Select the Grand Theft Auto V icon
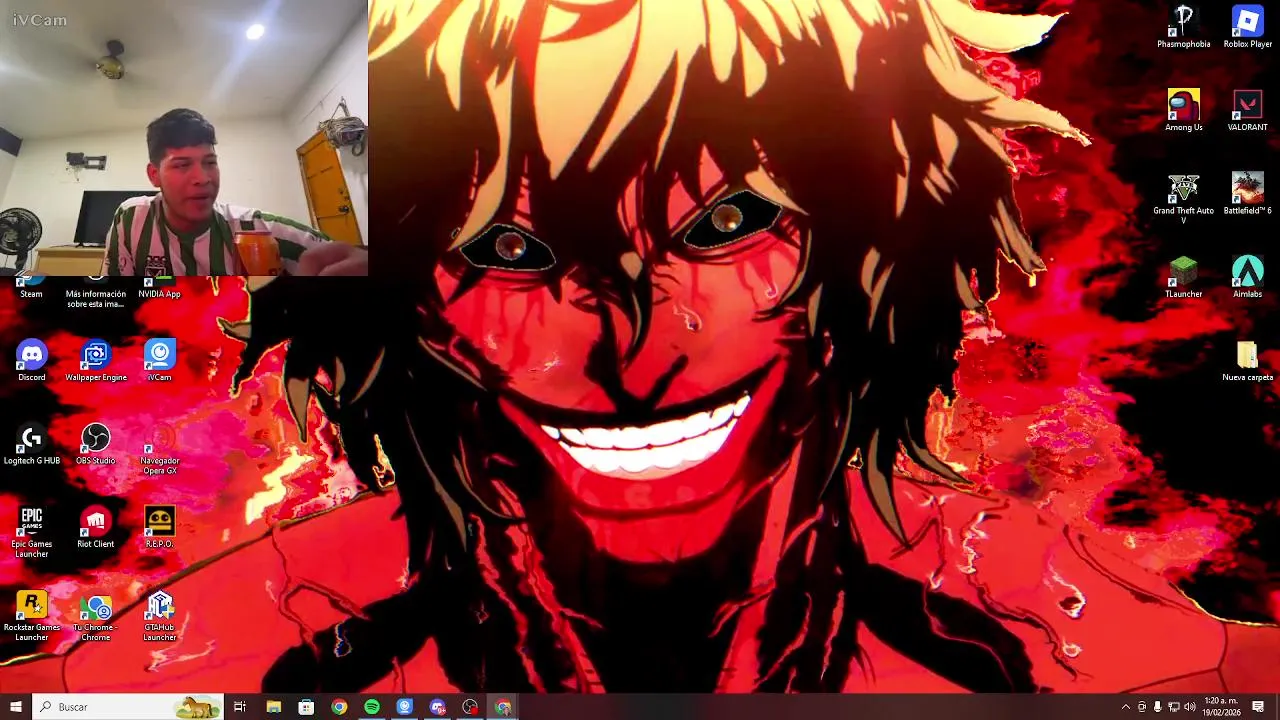 [1184, 199]
